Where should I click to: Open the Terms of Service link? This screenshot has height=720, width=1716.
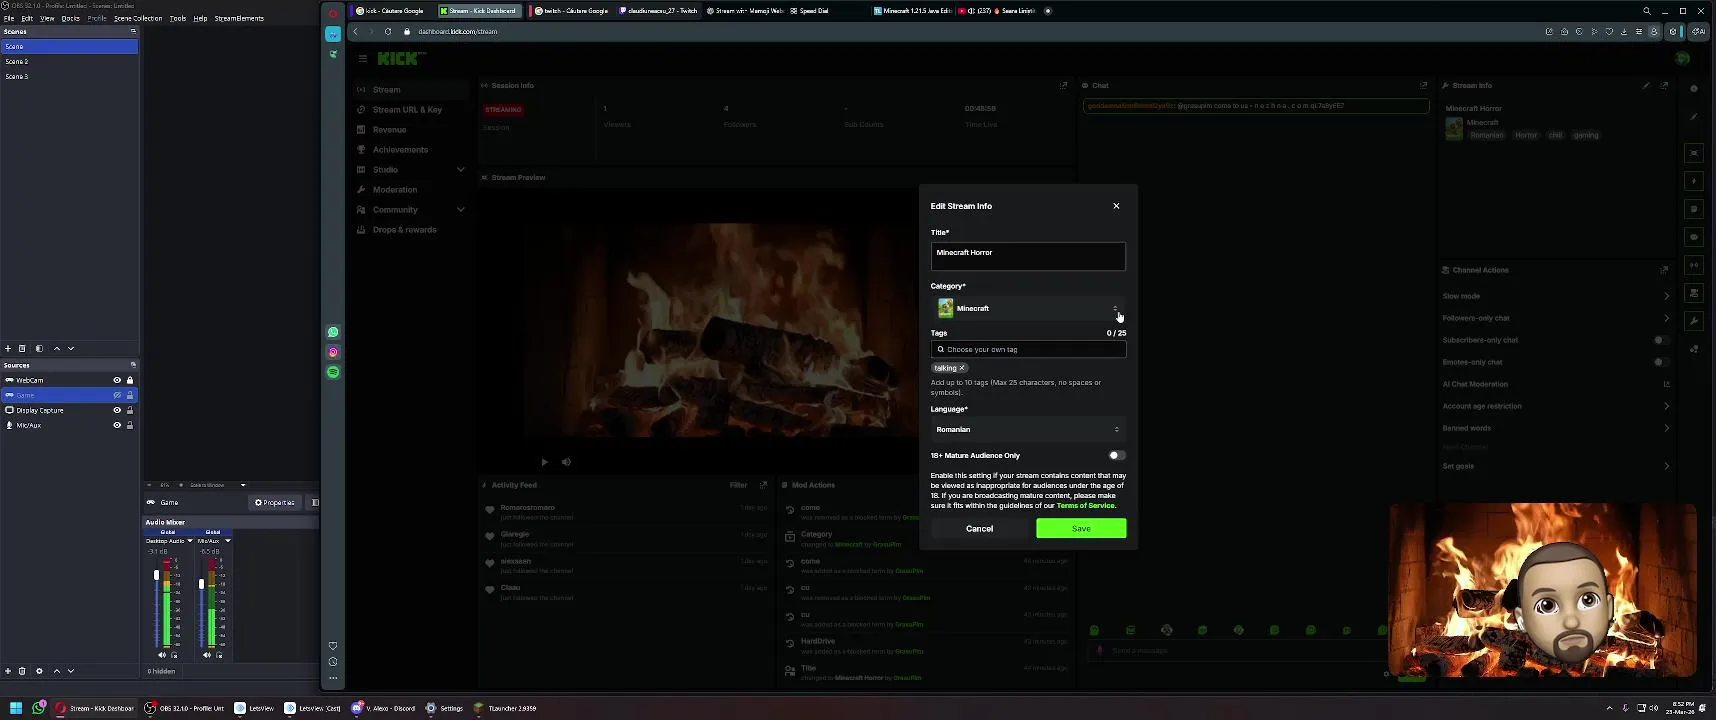[1085, 506]
